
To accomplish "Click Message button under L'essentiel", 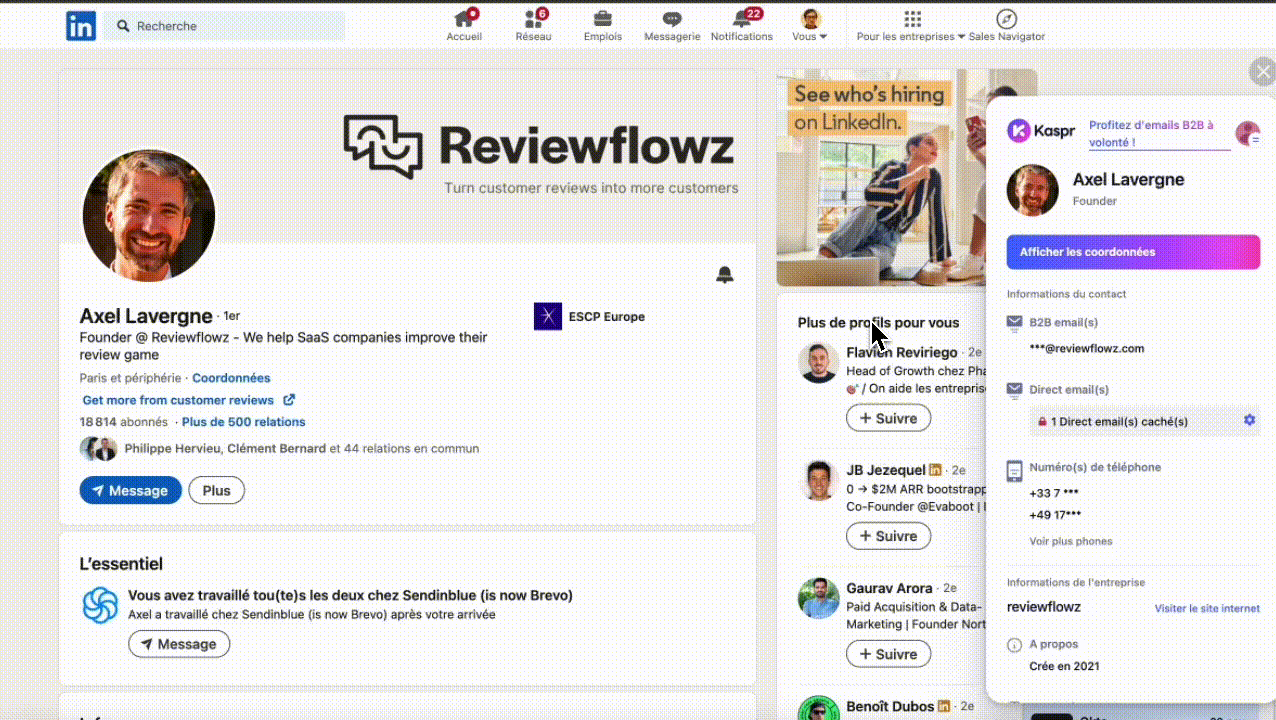I will pyautogui.click(x=179, y=644).
